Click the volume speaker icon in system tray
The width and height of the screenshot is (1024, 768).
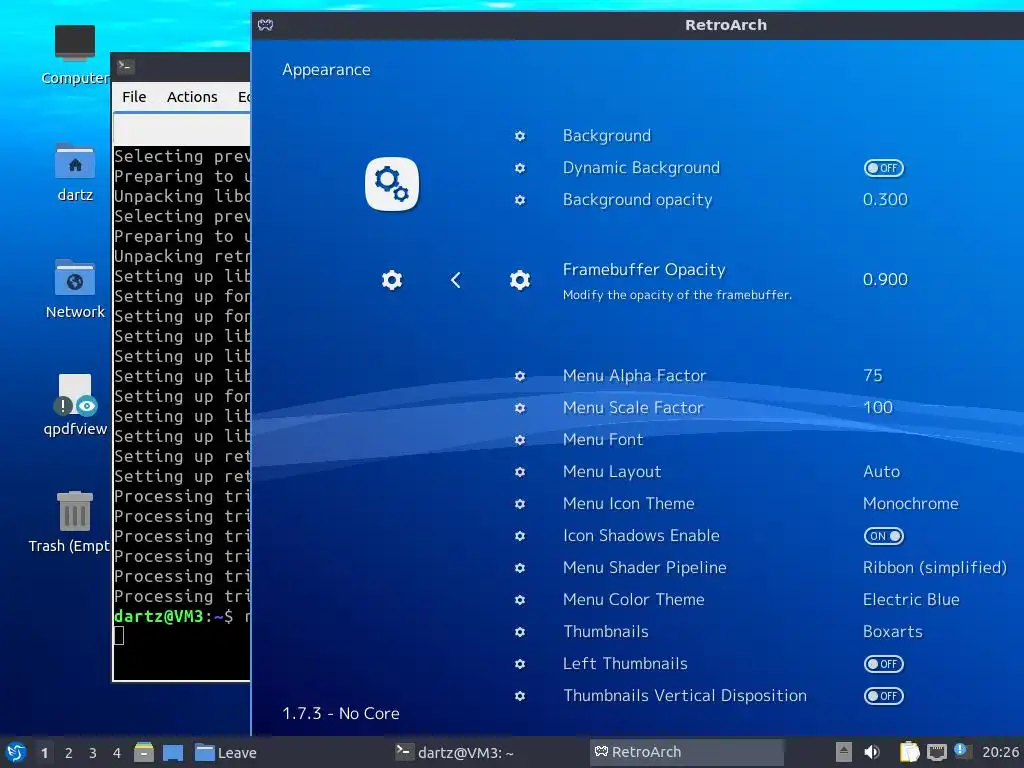pyautogui.click(x=872, y=752)
